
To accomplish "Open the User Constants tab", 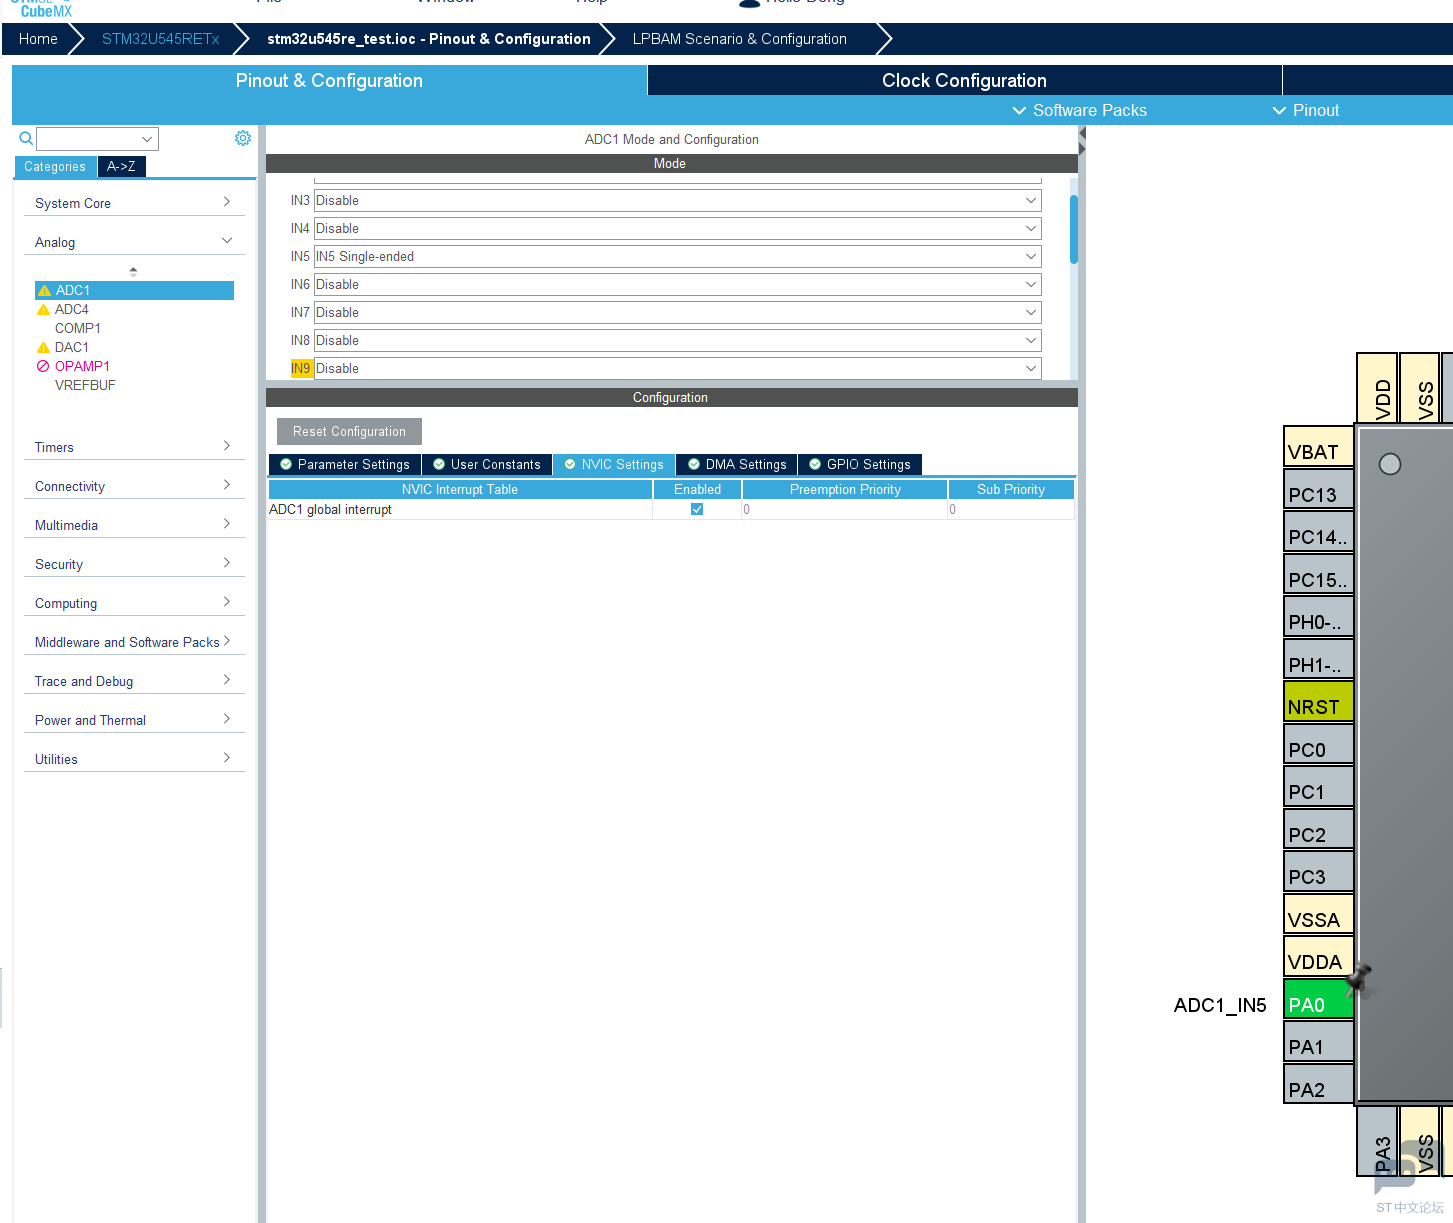I will pos(487,465).
